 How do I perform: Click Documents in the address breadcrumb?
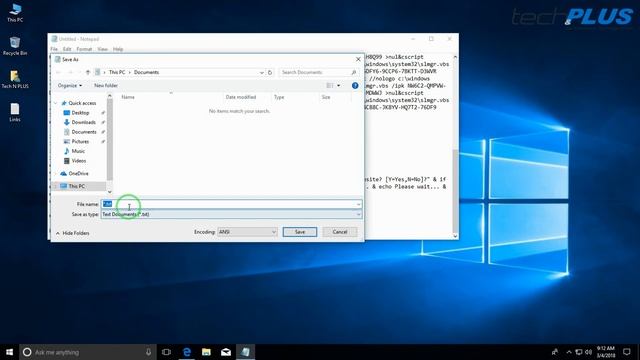[x=146, y=72]
